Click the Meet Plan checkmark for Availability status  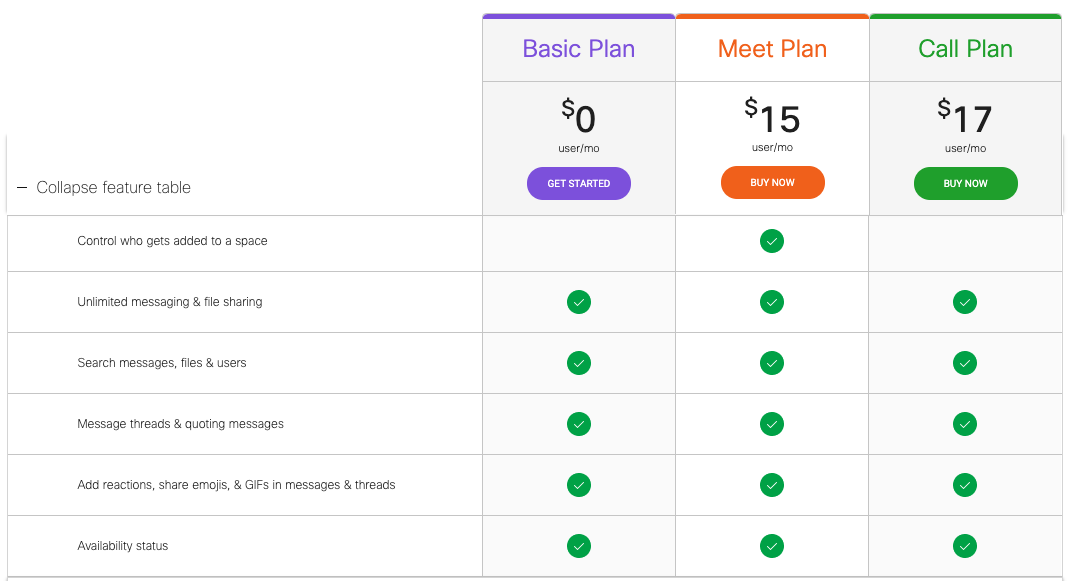coord(772,546)
